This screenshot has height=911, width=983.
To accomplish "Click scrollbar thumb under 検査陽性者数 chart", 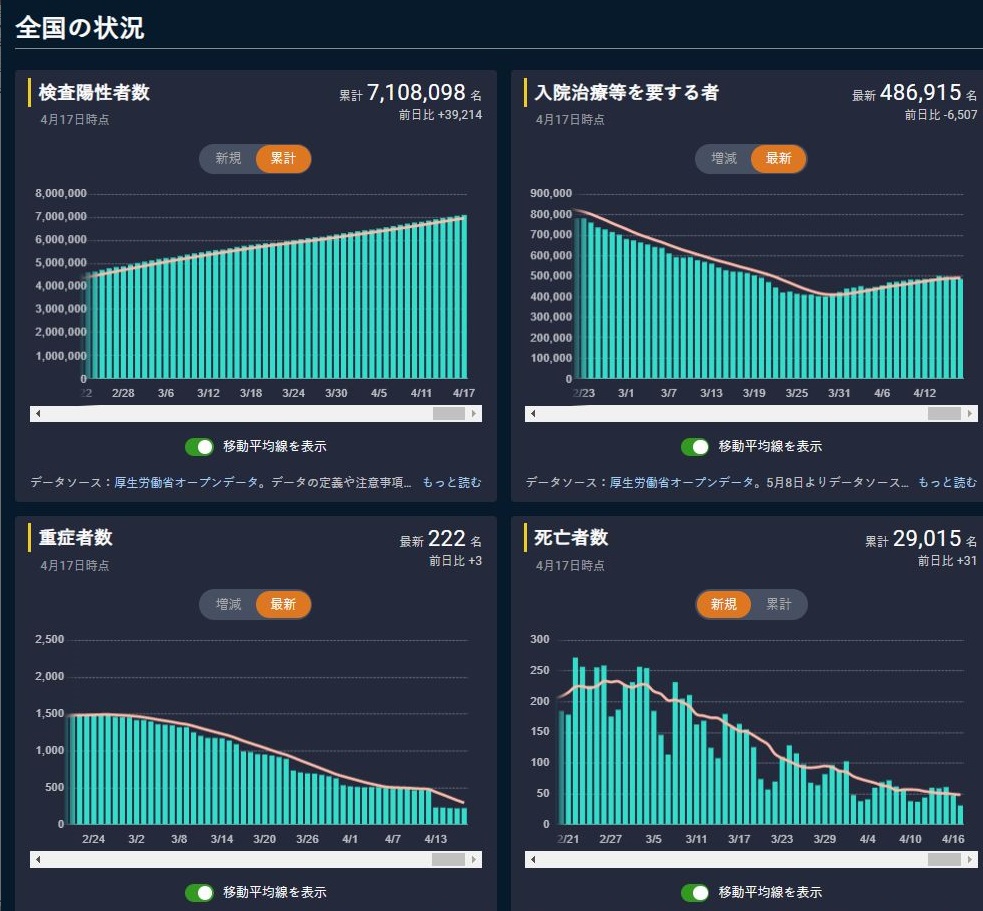I will pyautogui.click(x=448, y=413).
